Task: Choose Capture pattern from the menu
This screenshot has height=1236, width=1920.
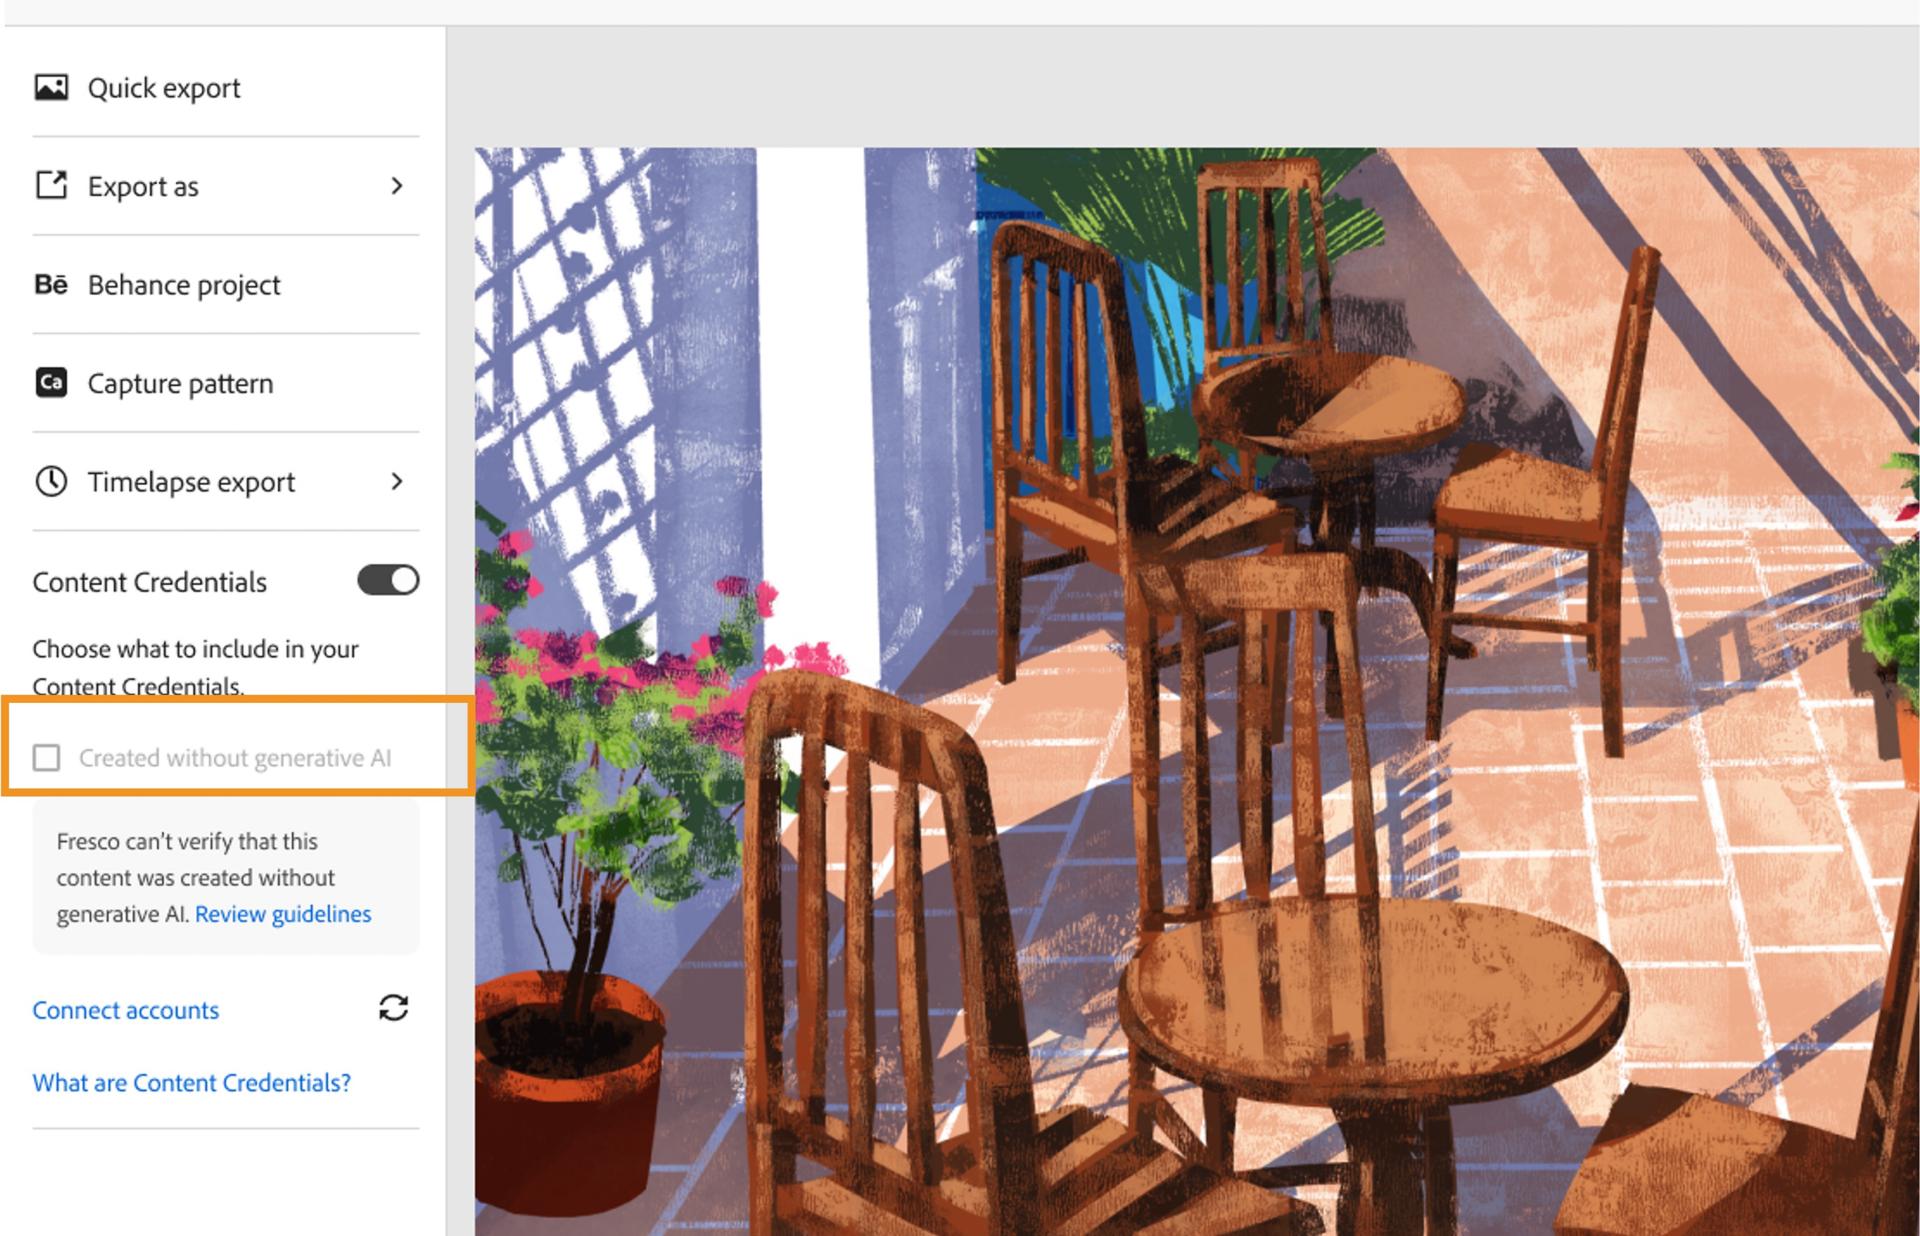Action: pyautogui.click(x=180, y=383)
